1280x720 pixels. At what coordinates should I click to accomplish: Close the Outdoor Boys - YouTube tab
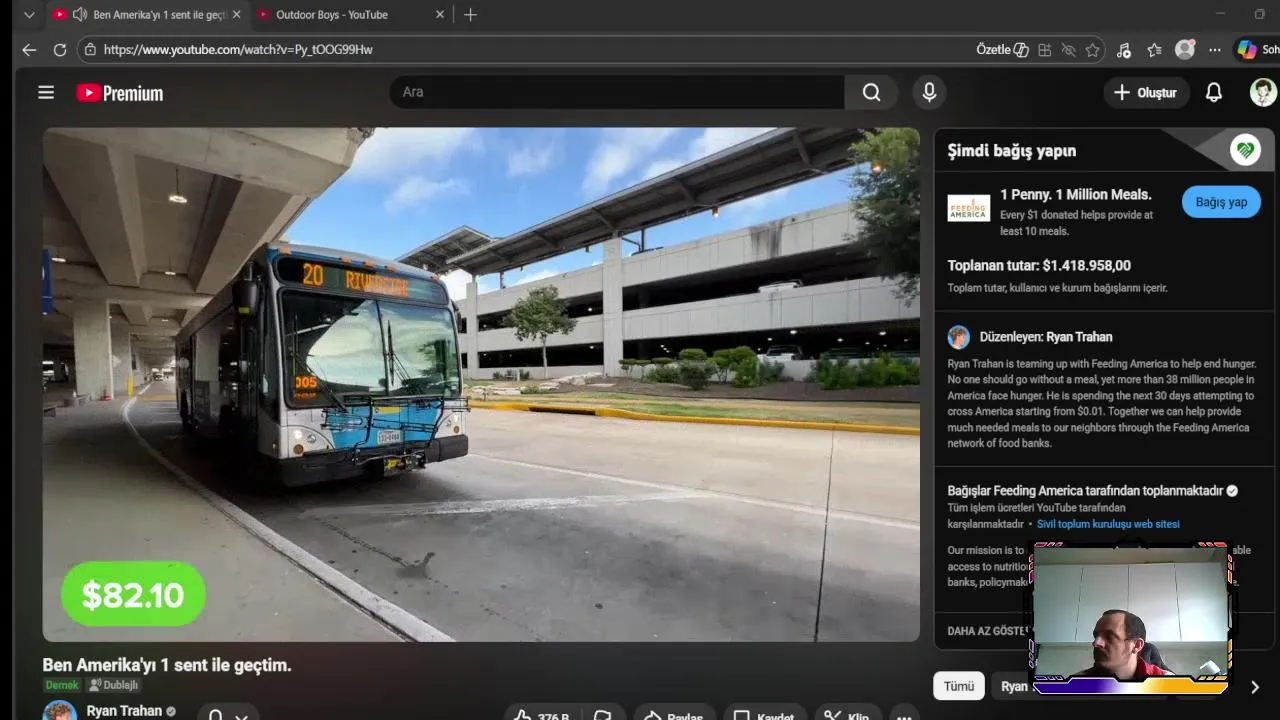(x=440, y=15)
